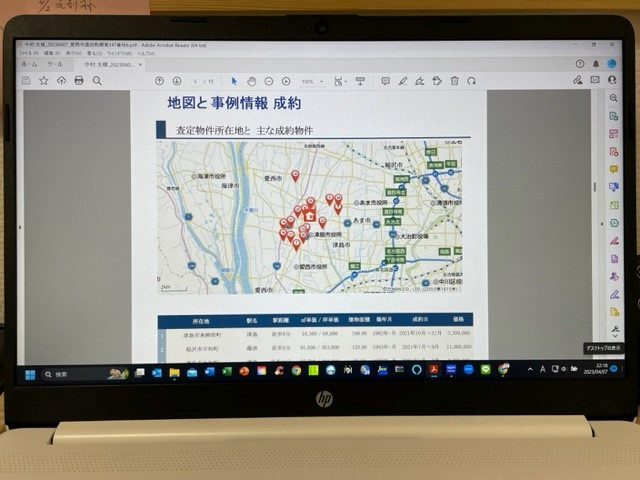Open the sign or draw markup tool
640x480 pixels.
click(x=420, y=81)
